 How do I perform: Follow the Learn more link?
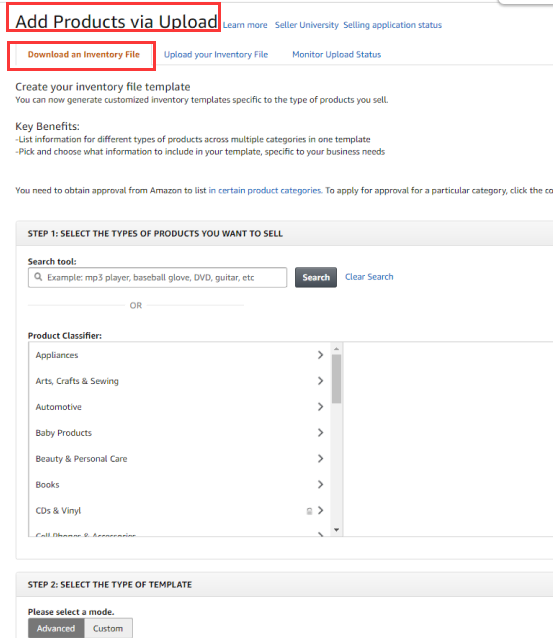click(x=245, y=25)
